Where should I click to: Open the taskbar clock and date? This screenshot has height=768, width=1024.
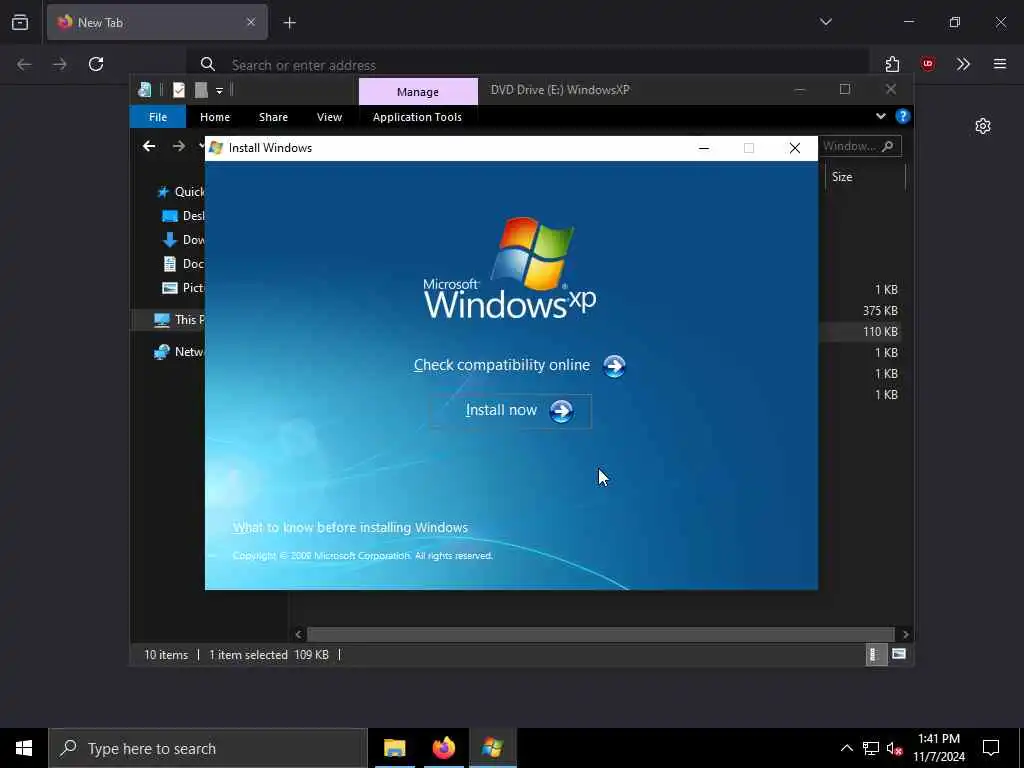click(x=939, y=748)
